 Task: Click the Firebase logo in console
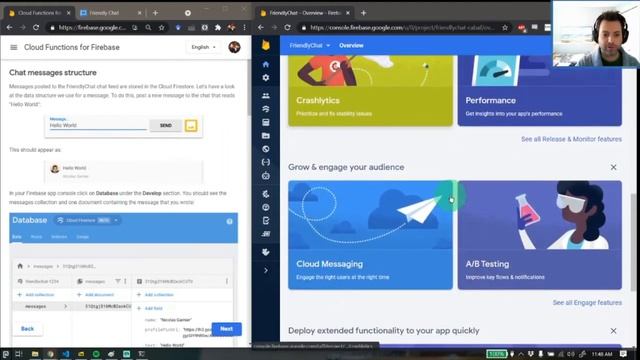click(266, 45)
